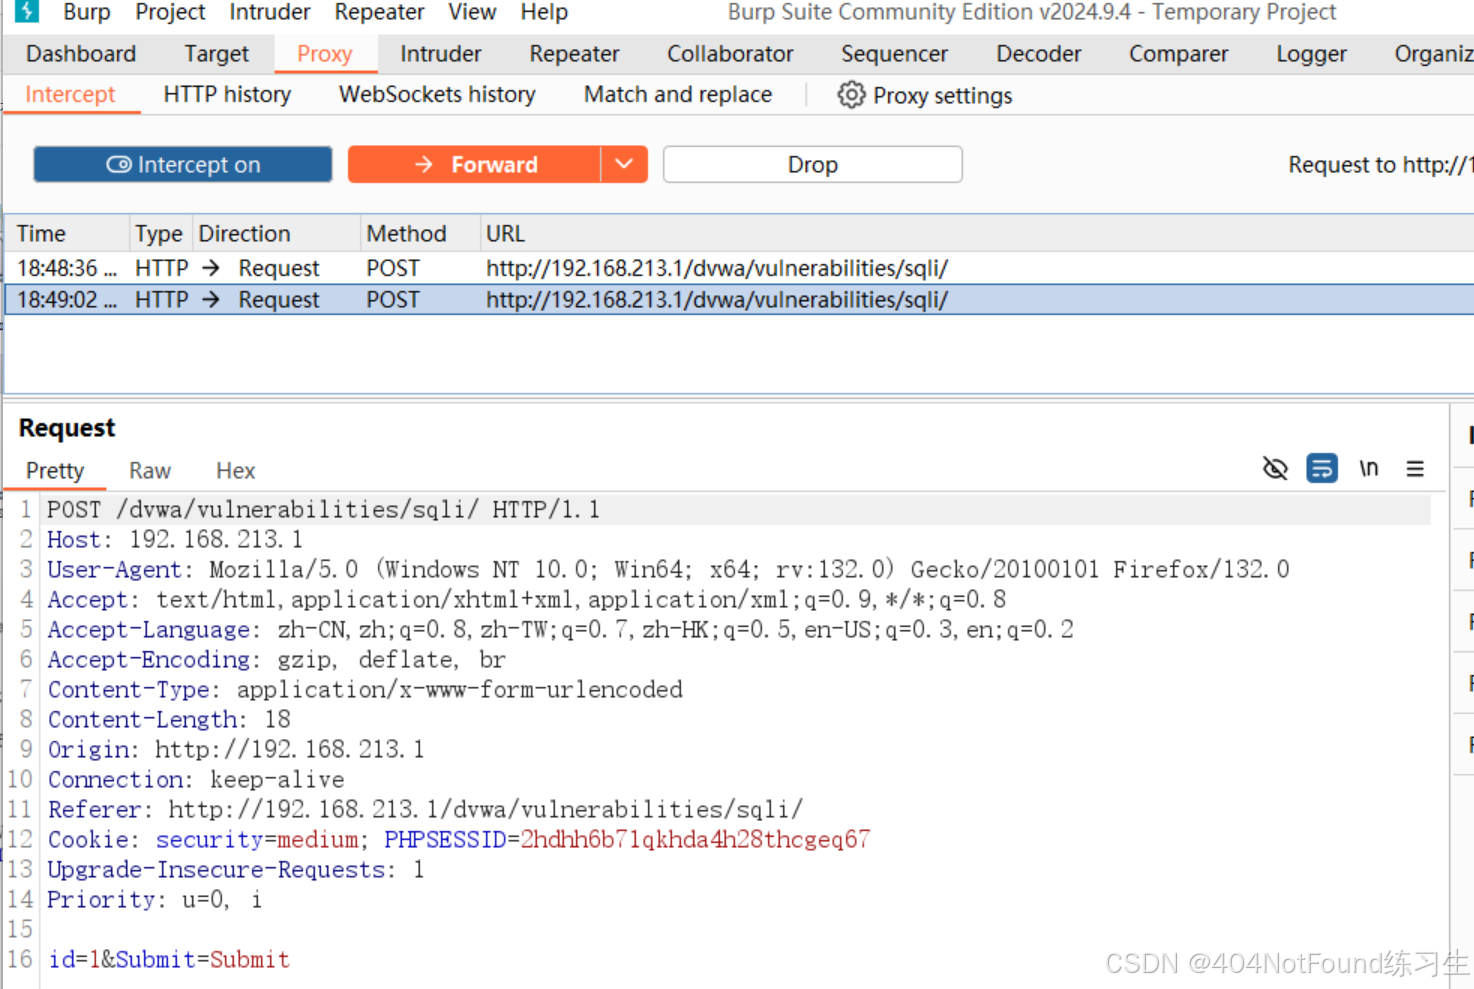This screenshot has width=1474, height=989.
Task: Open the Intruder menu in menu bar
Action: click(x=269, y=12)
